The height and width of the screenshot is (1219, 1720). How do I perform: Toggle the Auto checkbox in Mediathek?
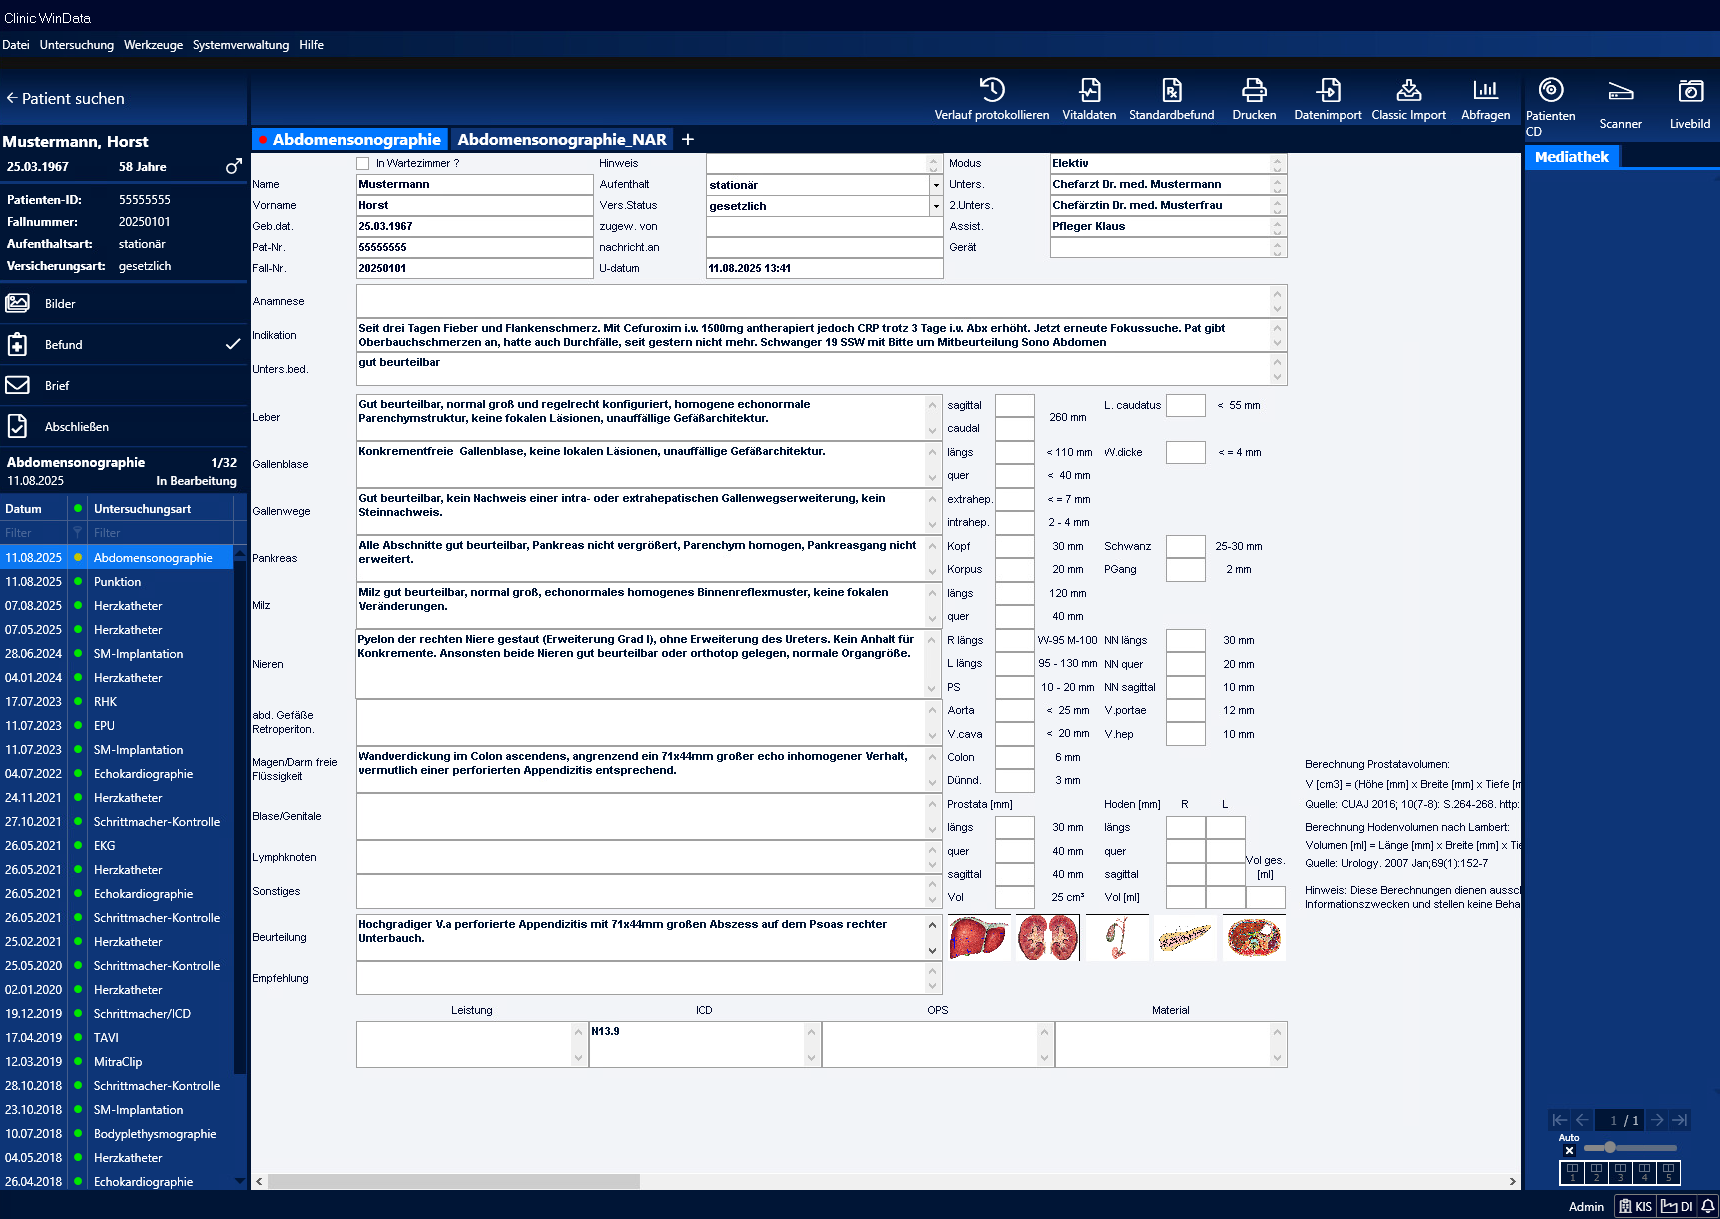click(x=1569, y=1150)
